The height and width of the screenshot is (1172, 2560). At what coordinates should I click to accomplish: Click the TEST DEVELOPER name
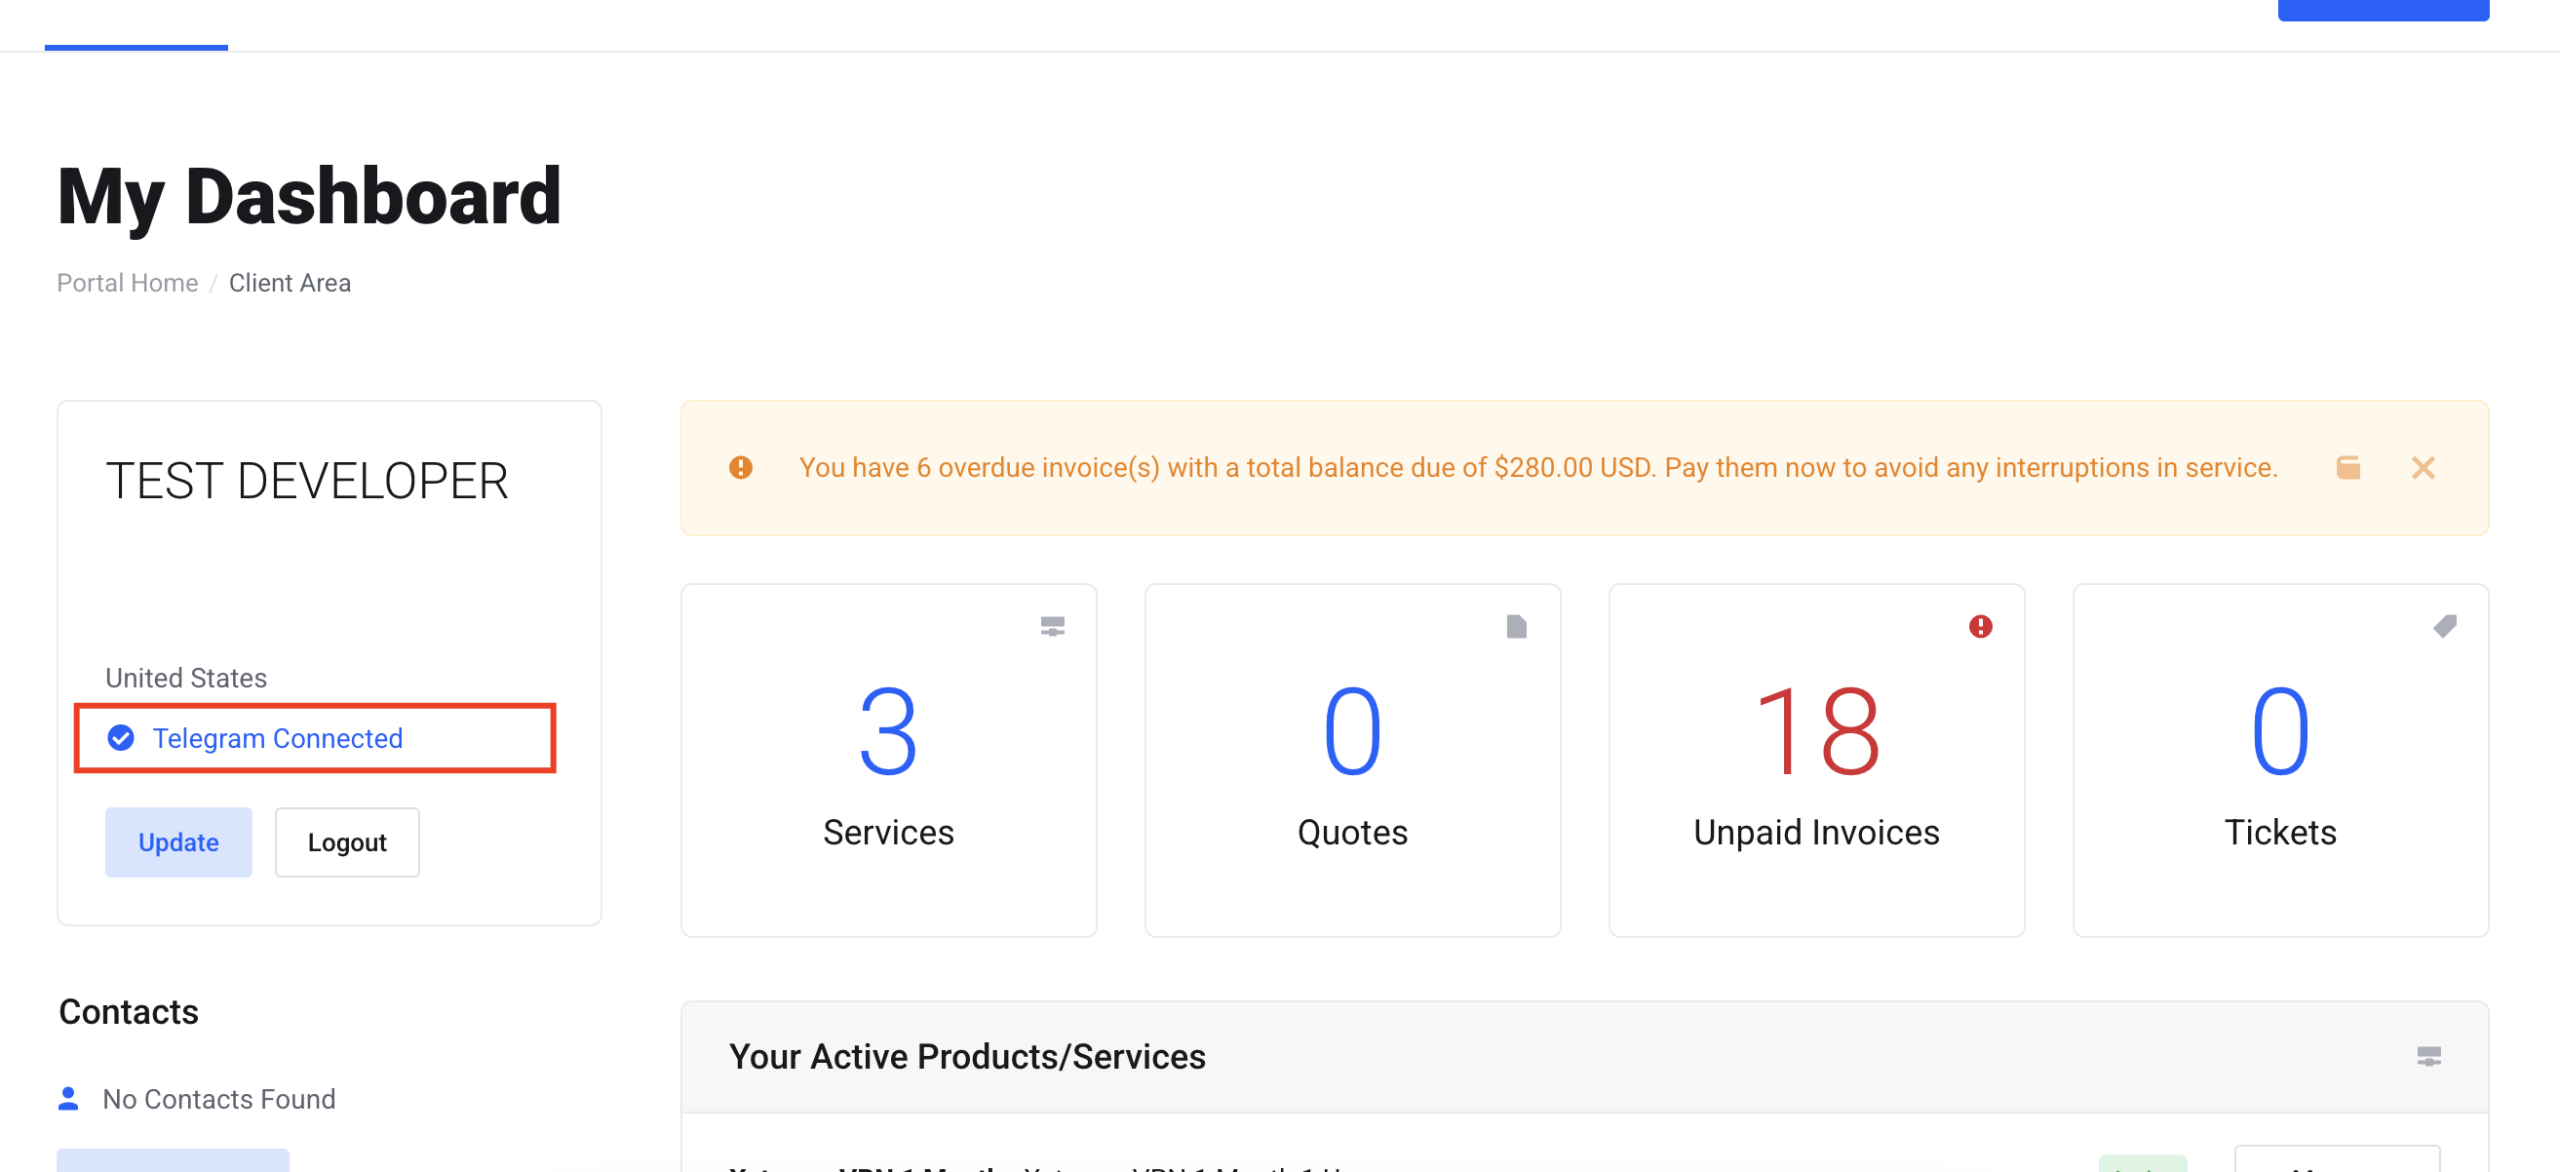tap(307, 481)
